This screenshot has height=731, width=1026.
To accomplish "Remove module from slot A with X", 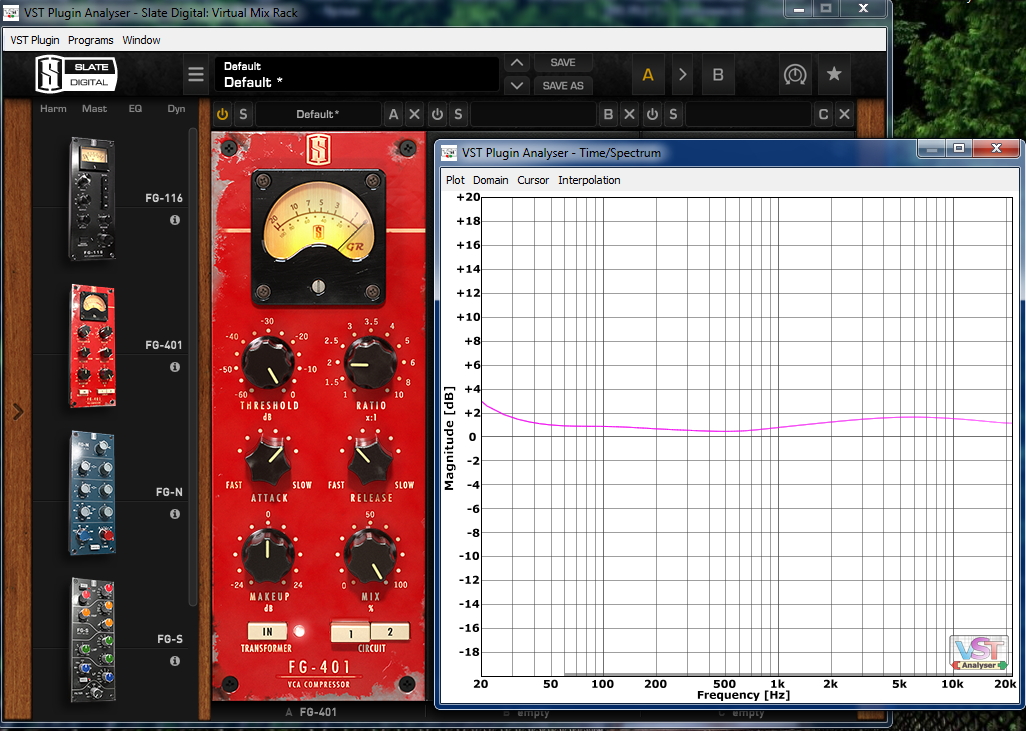I will click(414, 114).
